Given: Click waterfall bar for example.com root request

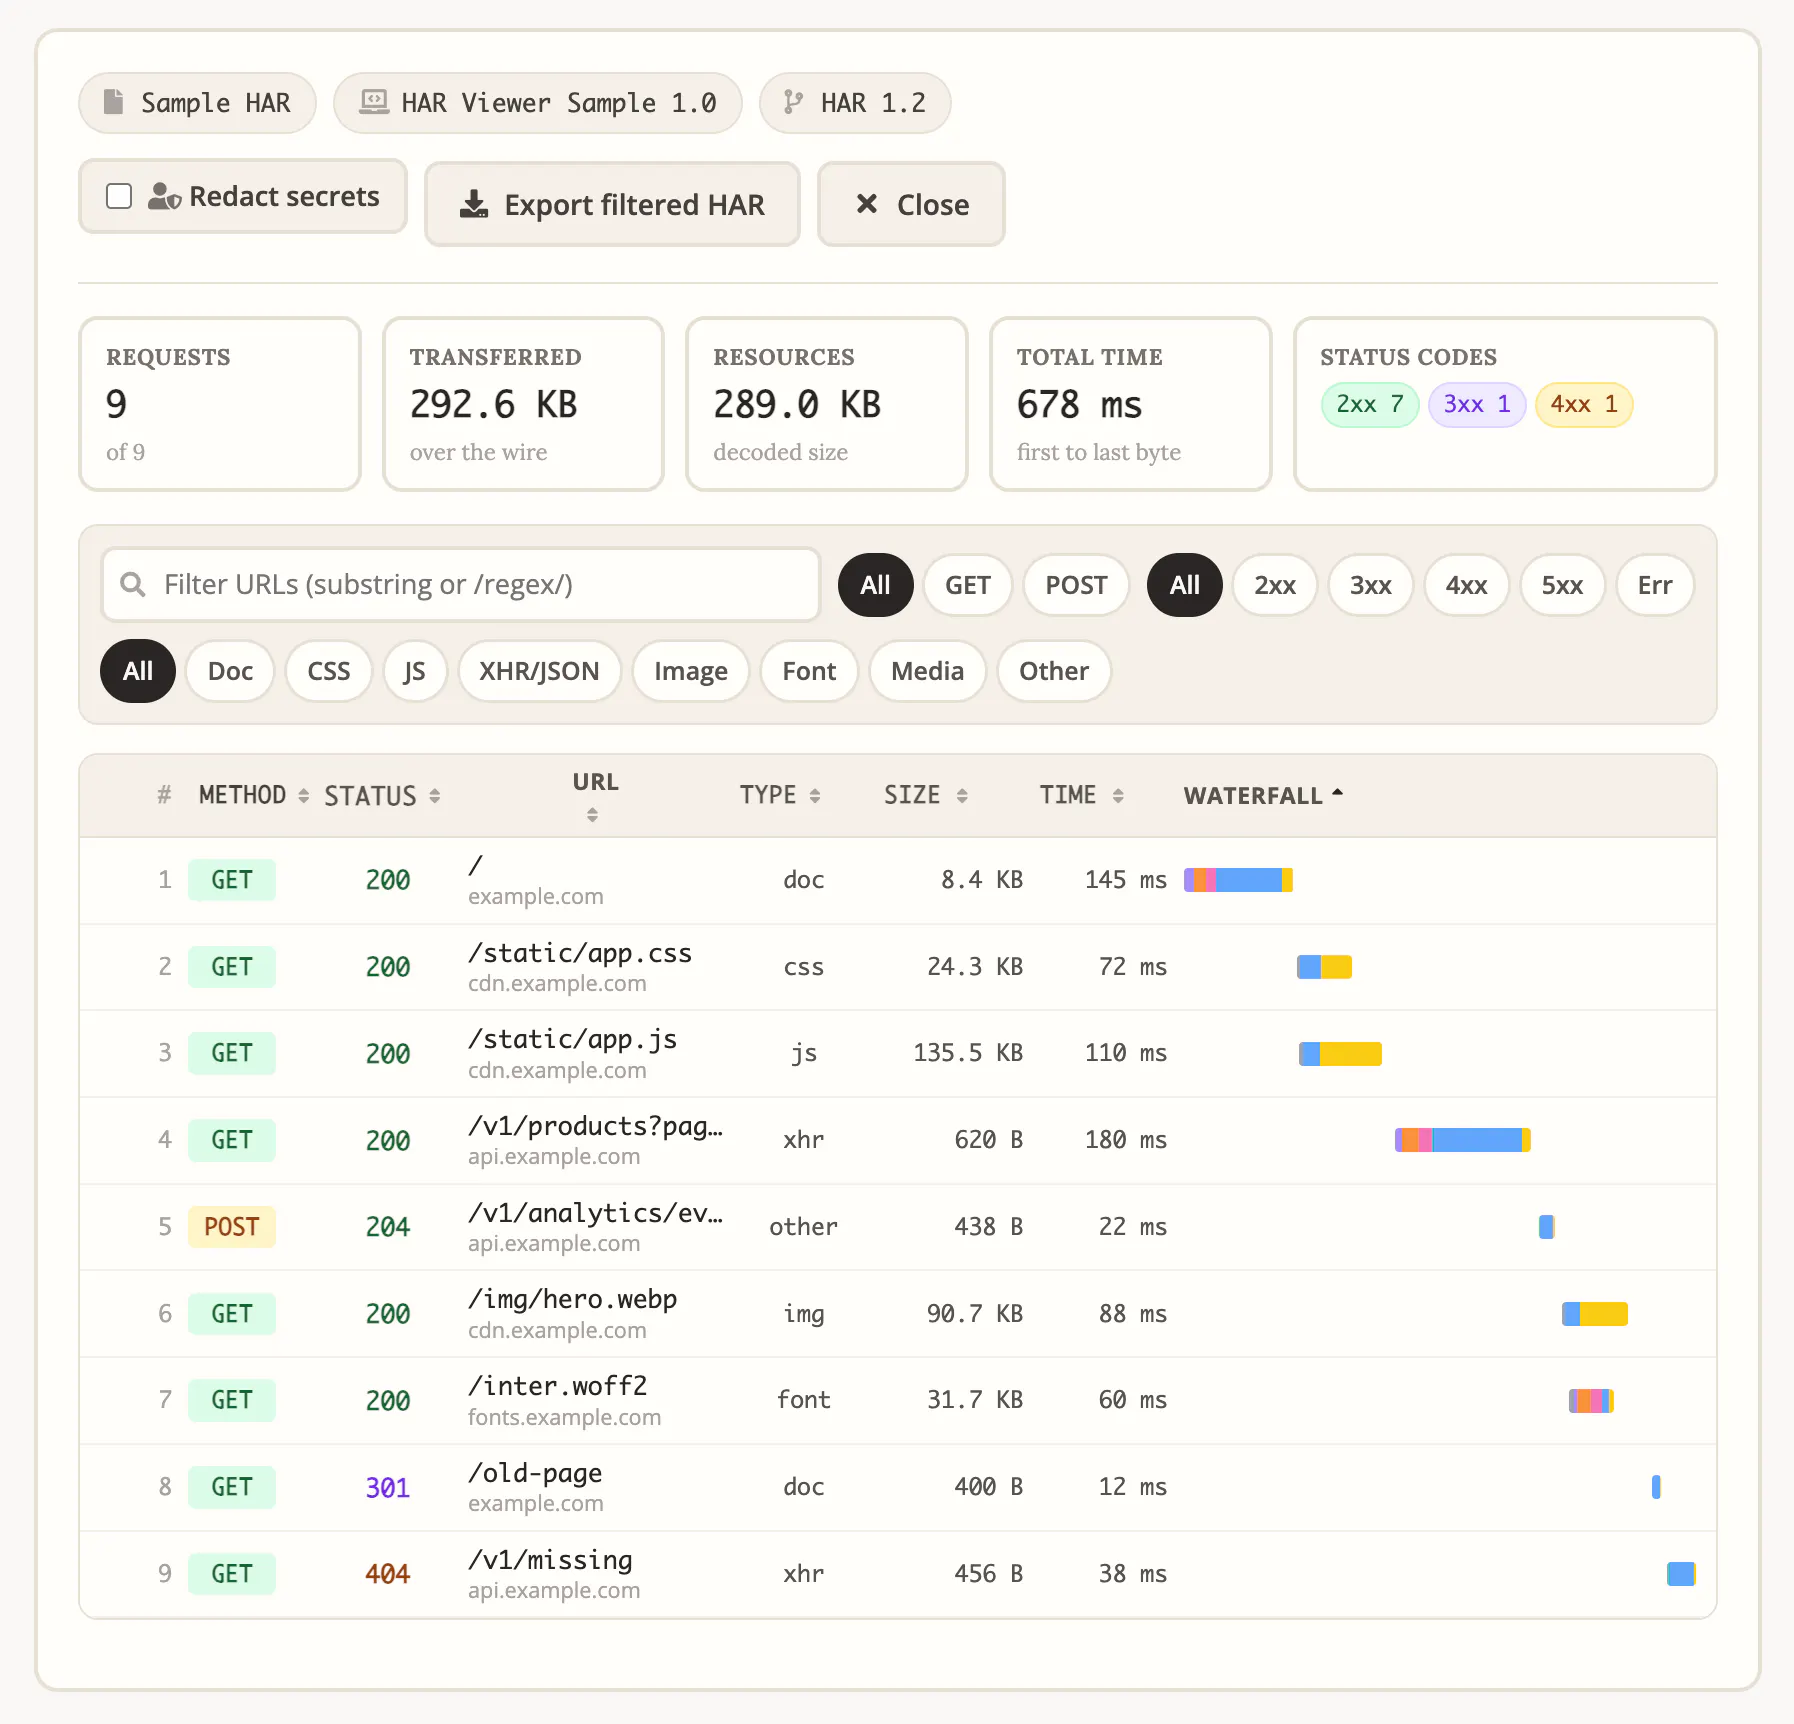Looking at the screenshot, I should pyautogui.click(x=1238, y=880).
